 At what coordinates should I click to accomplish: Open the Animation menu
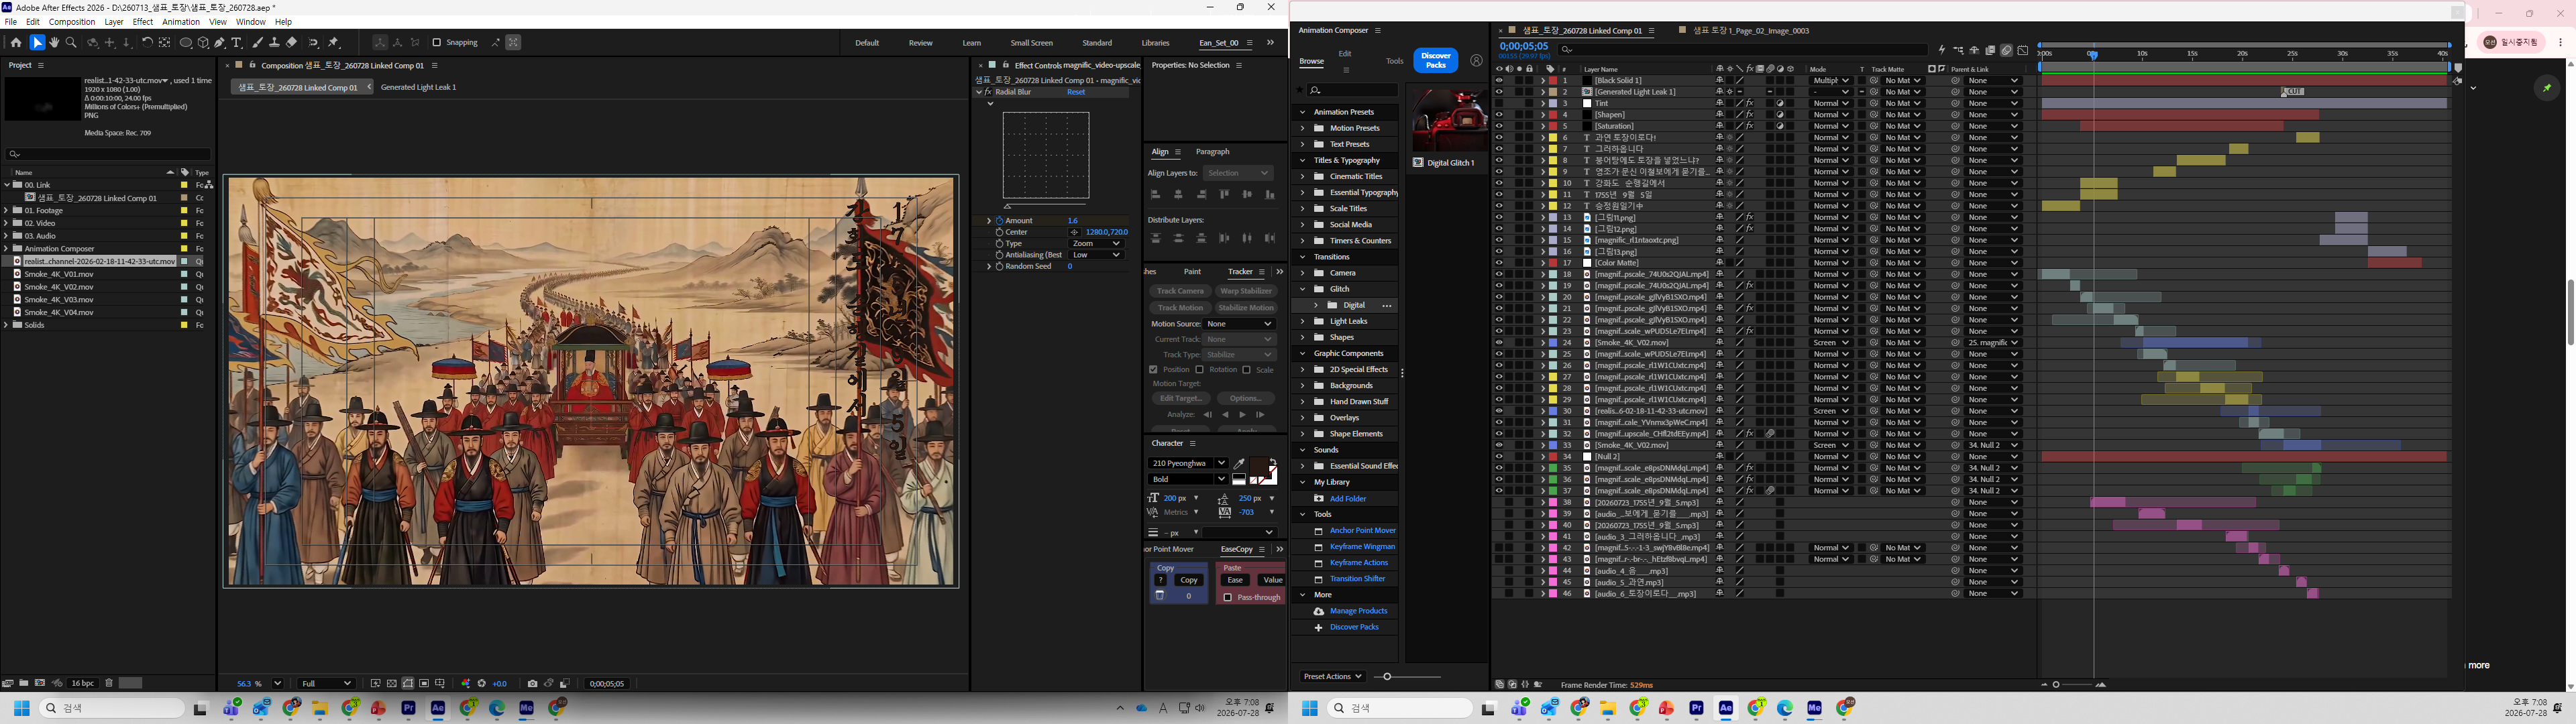click(181, 22)
